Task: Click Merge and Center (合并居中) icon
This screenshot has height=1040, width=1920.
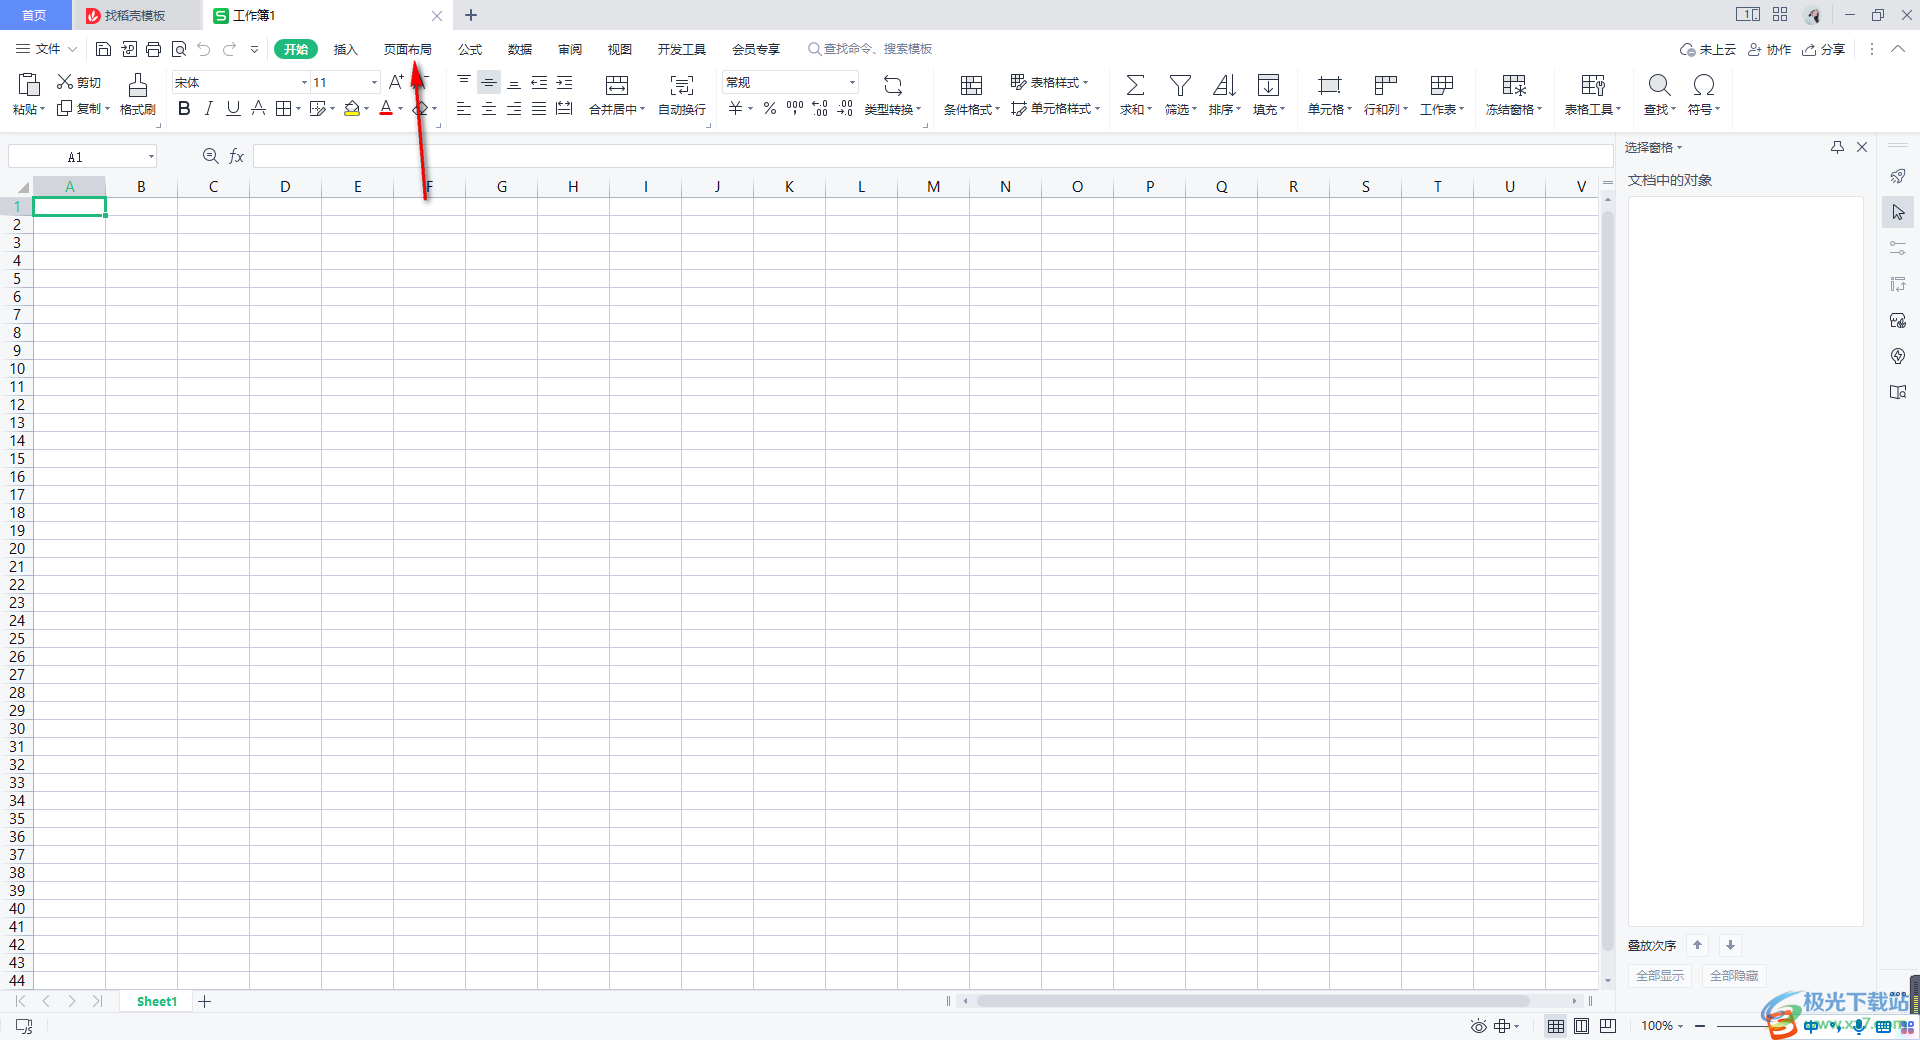Action: (617, 85)
